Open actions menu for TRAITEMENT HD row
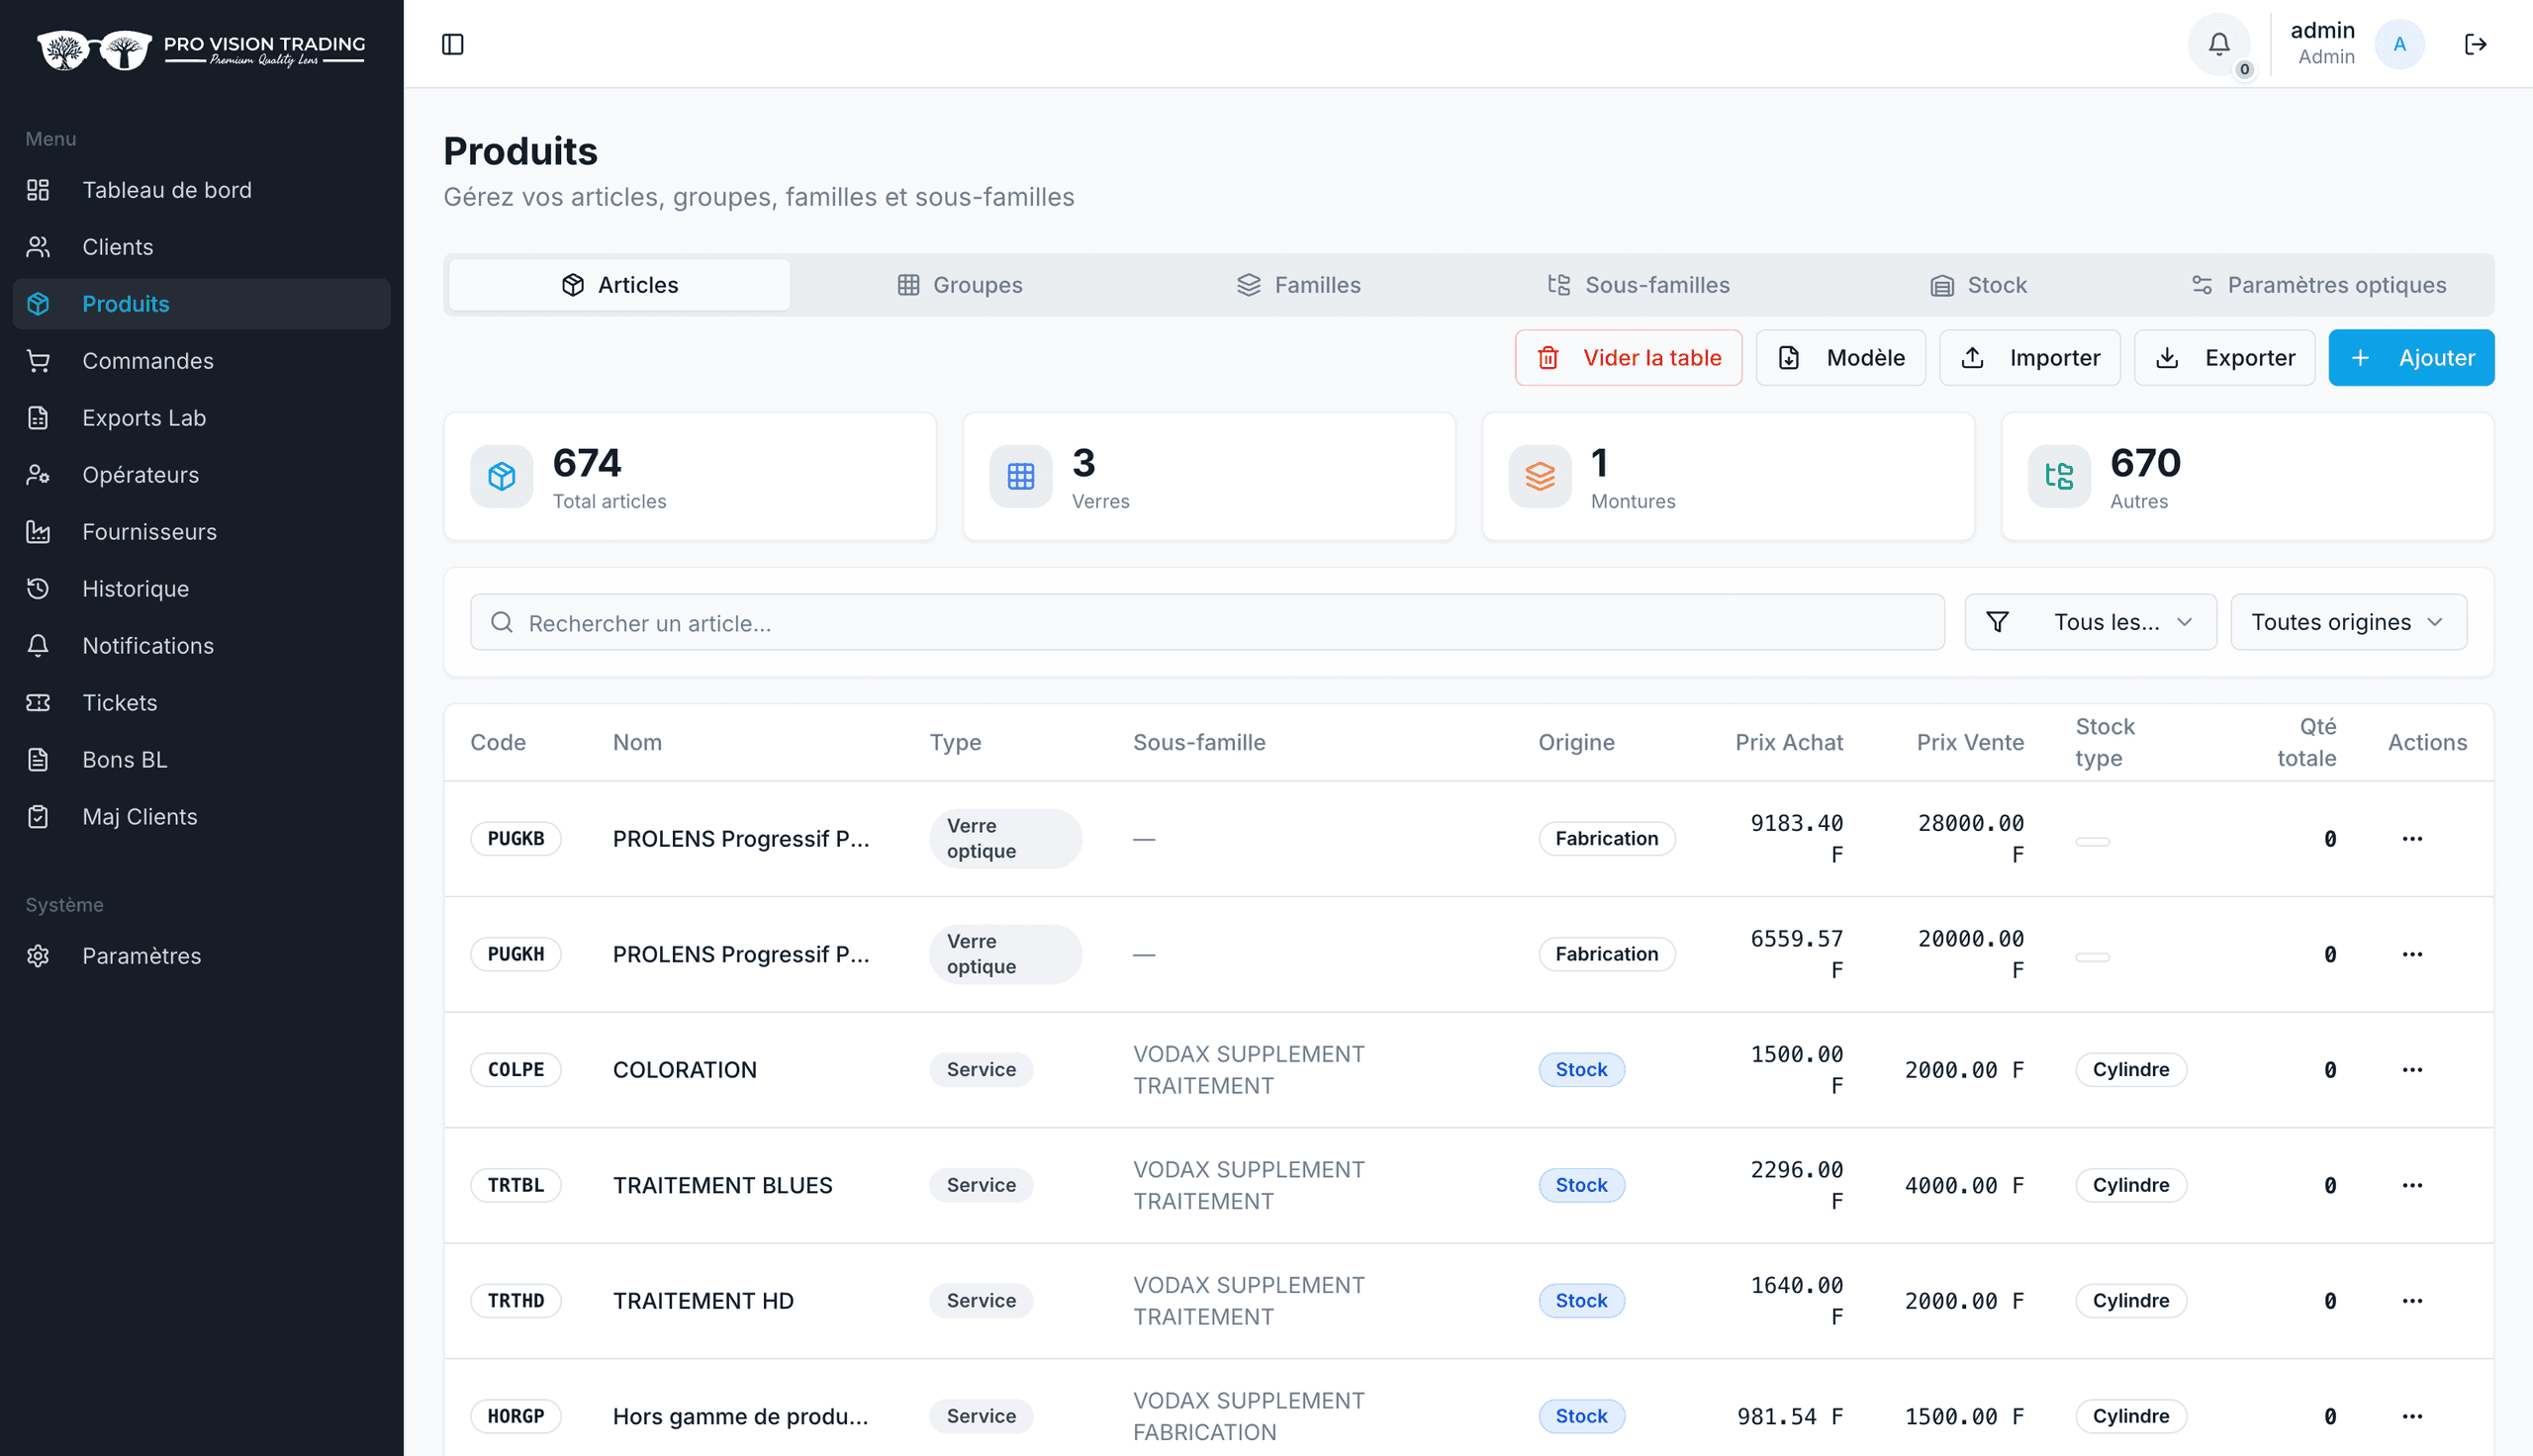The width and height of the screenshot is (2533, 1456). [2411, 1301]
